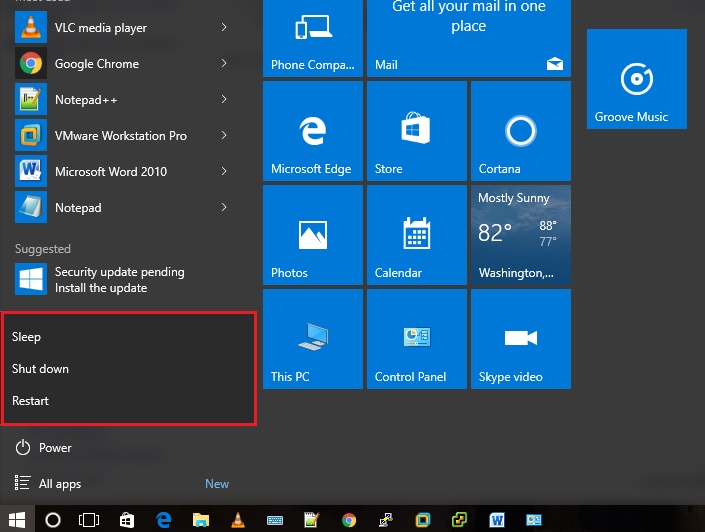Select Sleep from the power menu
The image size is (705, 532).
pos(129,337)
